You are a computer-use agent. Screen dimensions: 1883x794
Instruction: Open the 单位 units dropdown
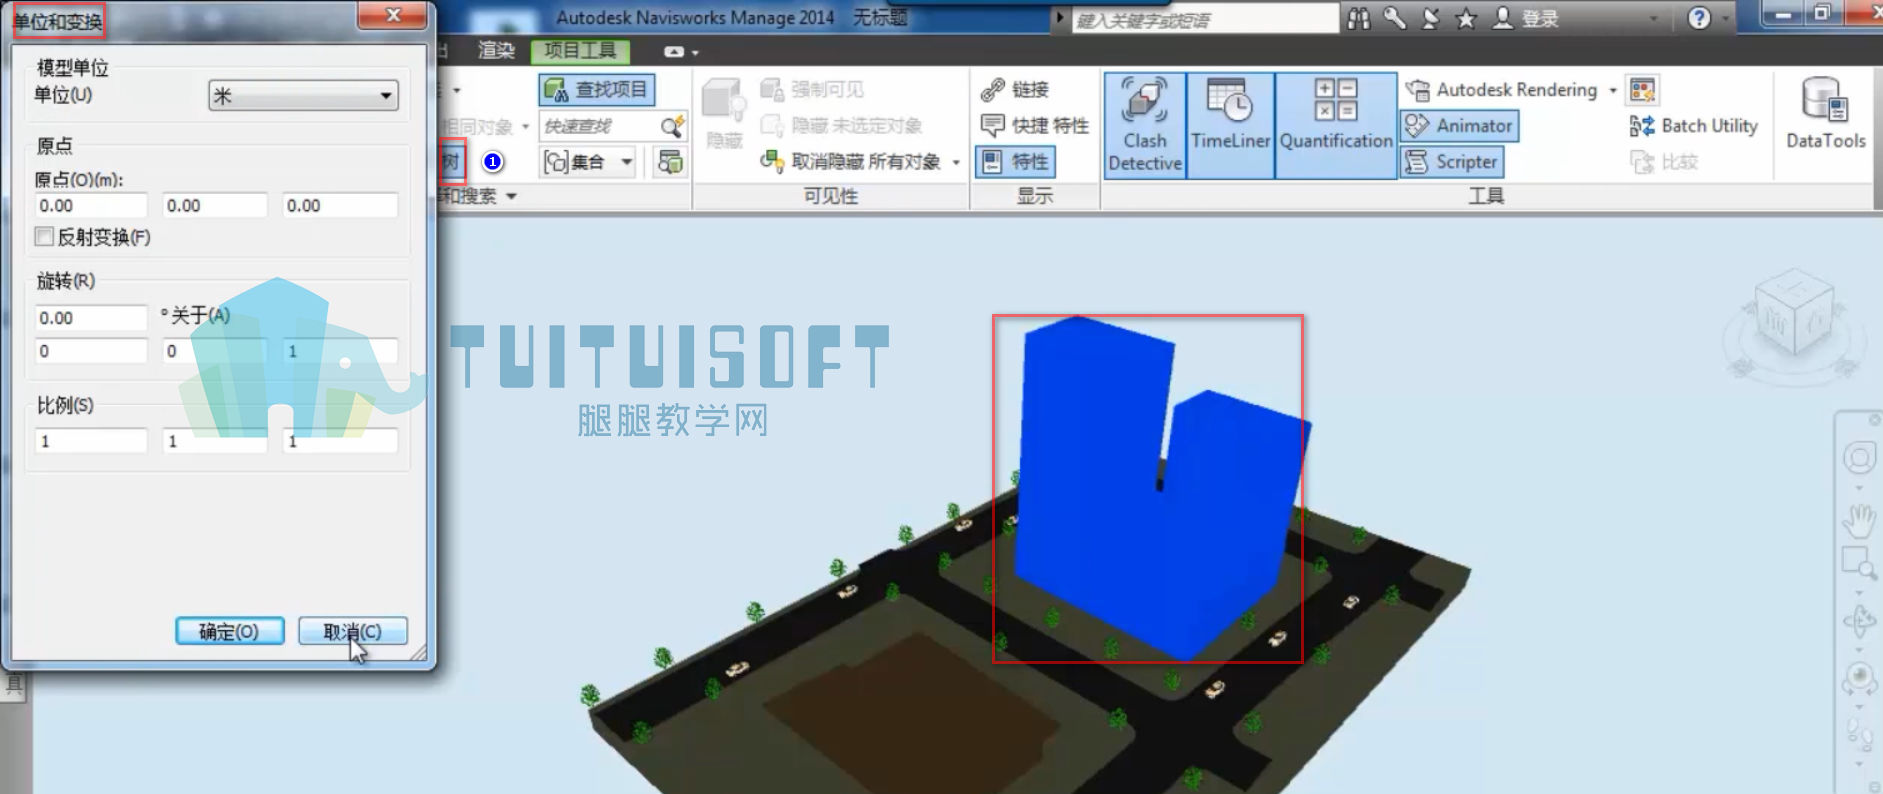(303, 96)
